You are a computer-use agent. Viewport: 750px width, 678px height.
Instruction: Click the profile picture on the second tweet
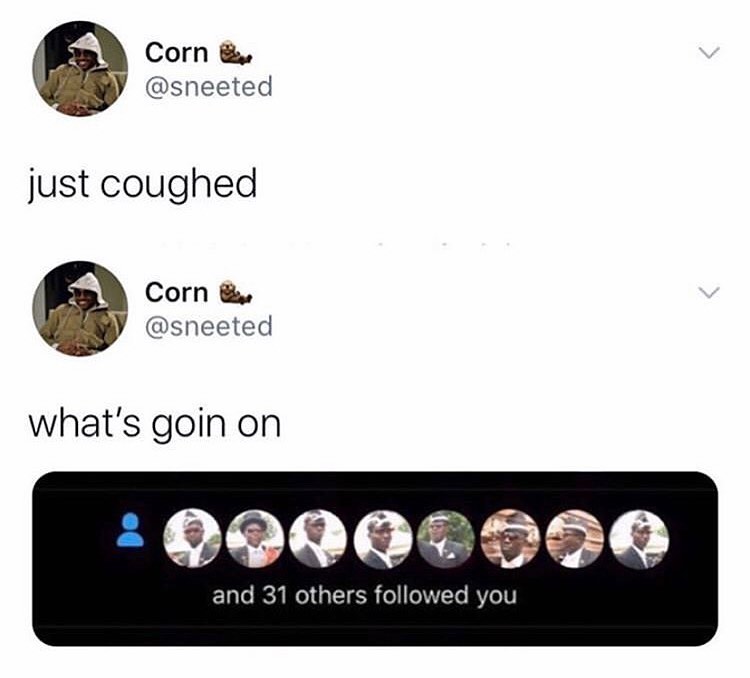80,308
